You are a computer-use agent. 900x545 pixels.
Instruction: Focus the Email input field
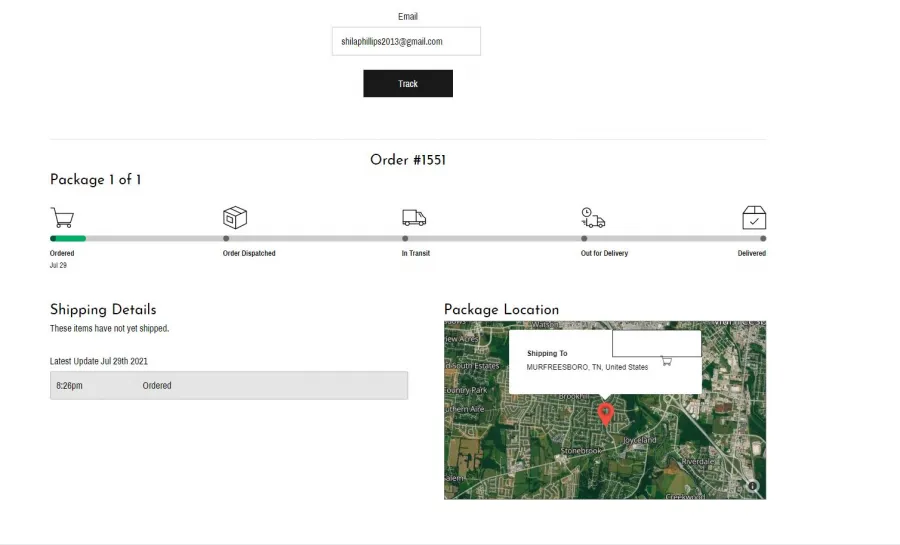point(406,41)
